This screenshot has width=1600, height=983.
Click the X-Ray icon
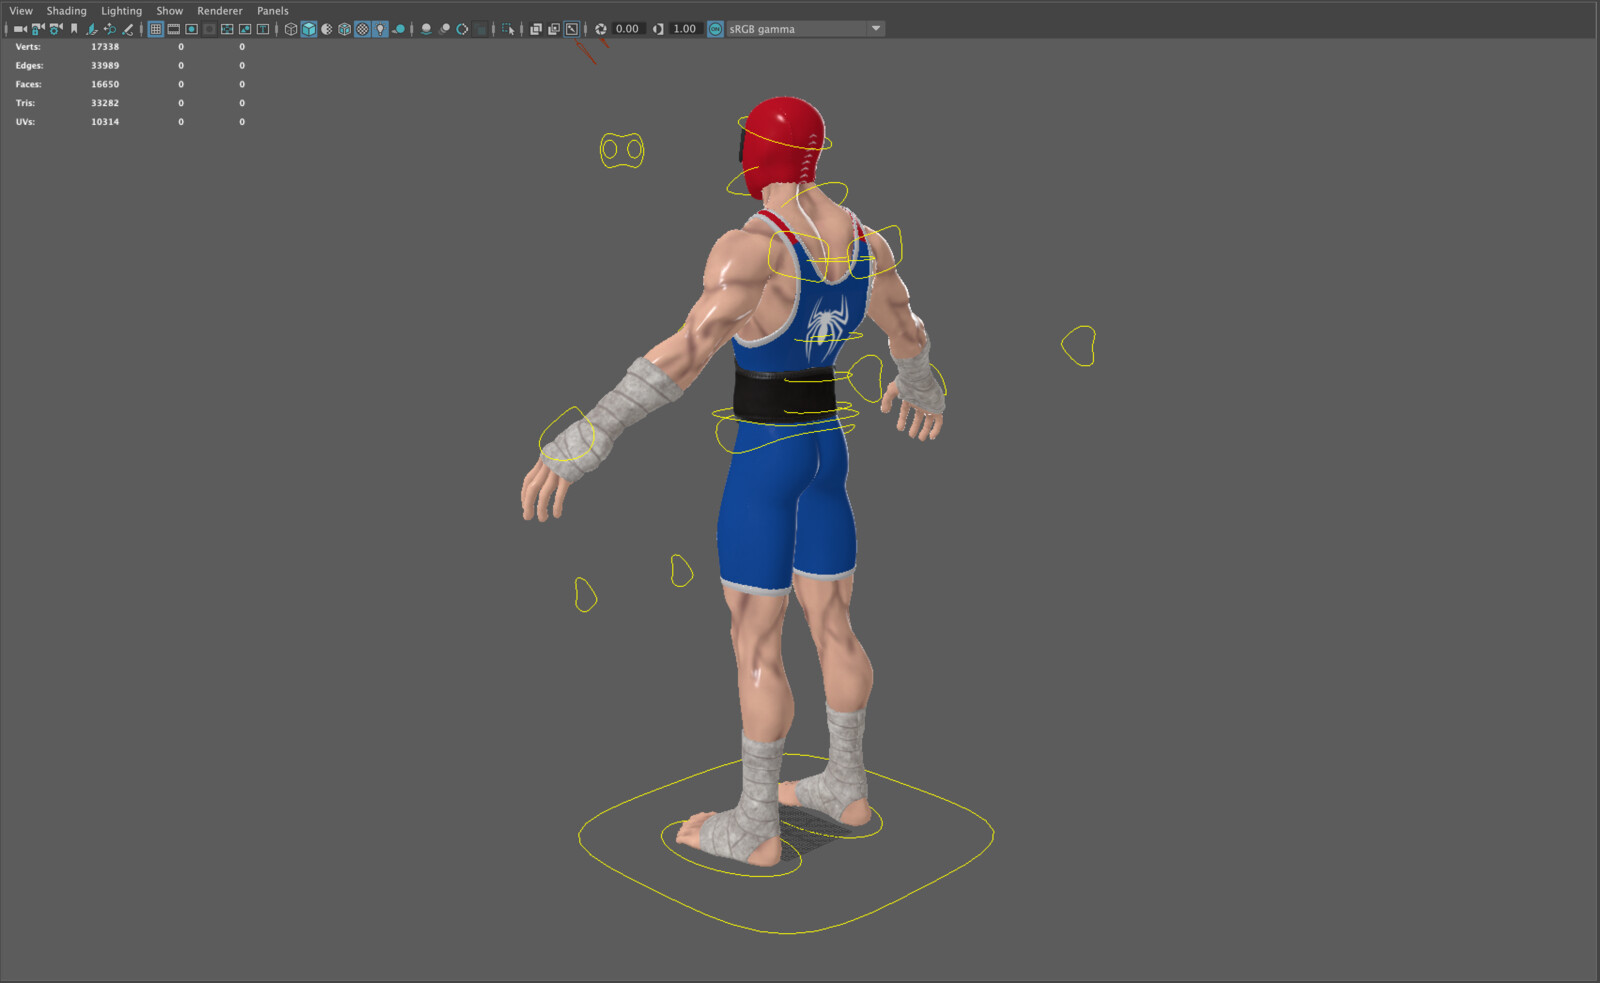[536, 29]
